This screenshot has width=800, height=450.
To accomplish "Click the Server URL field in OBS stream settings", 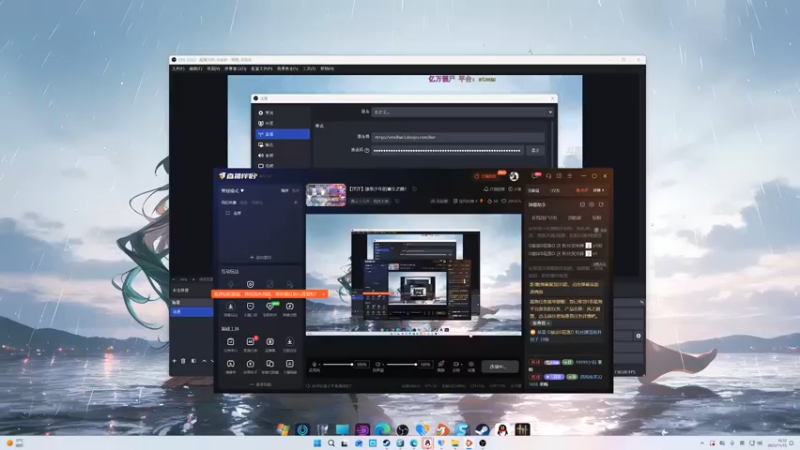I will 458,137.
